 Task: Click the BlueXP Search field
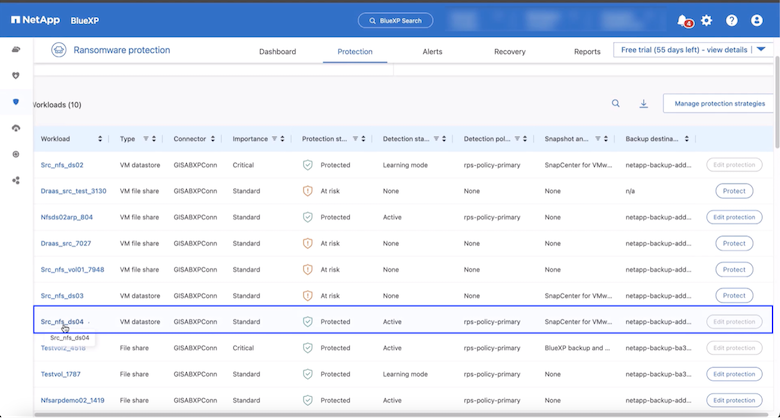(395, 20)
